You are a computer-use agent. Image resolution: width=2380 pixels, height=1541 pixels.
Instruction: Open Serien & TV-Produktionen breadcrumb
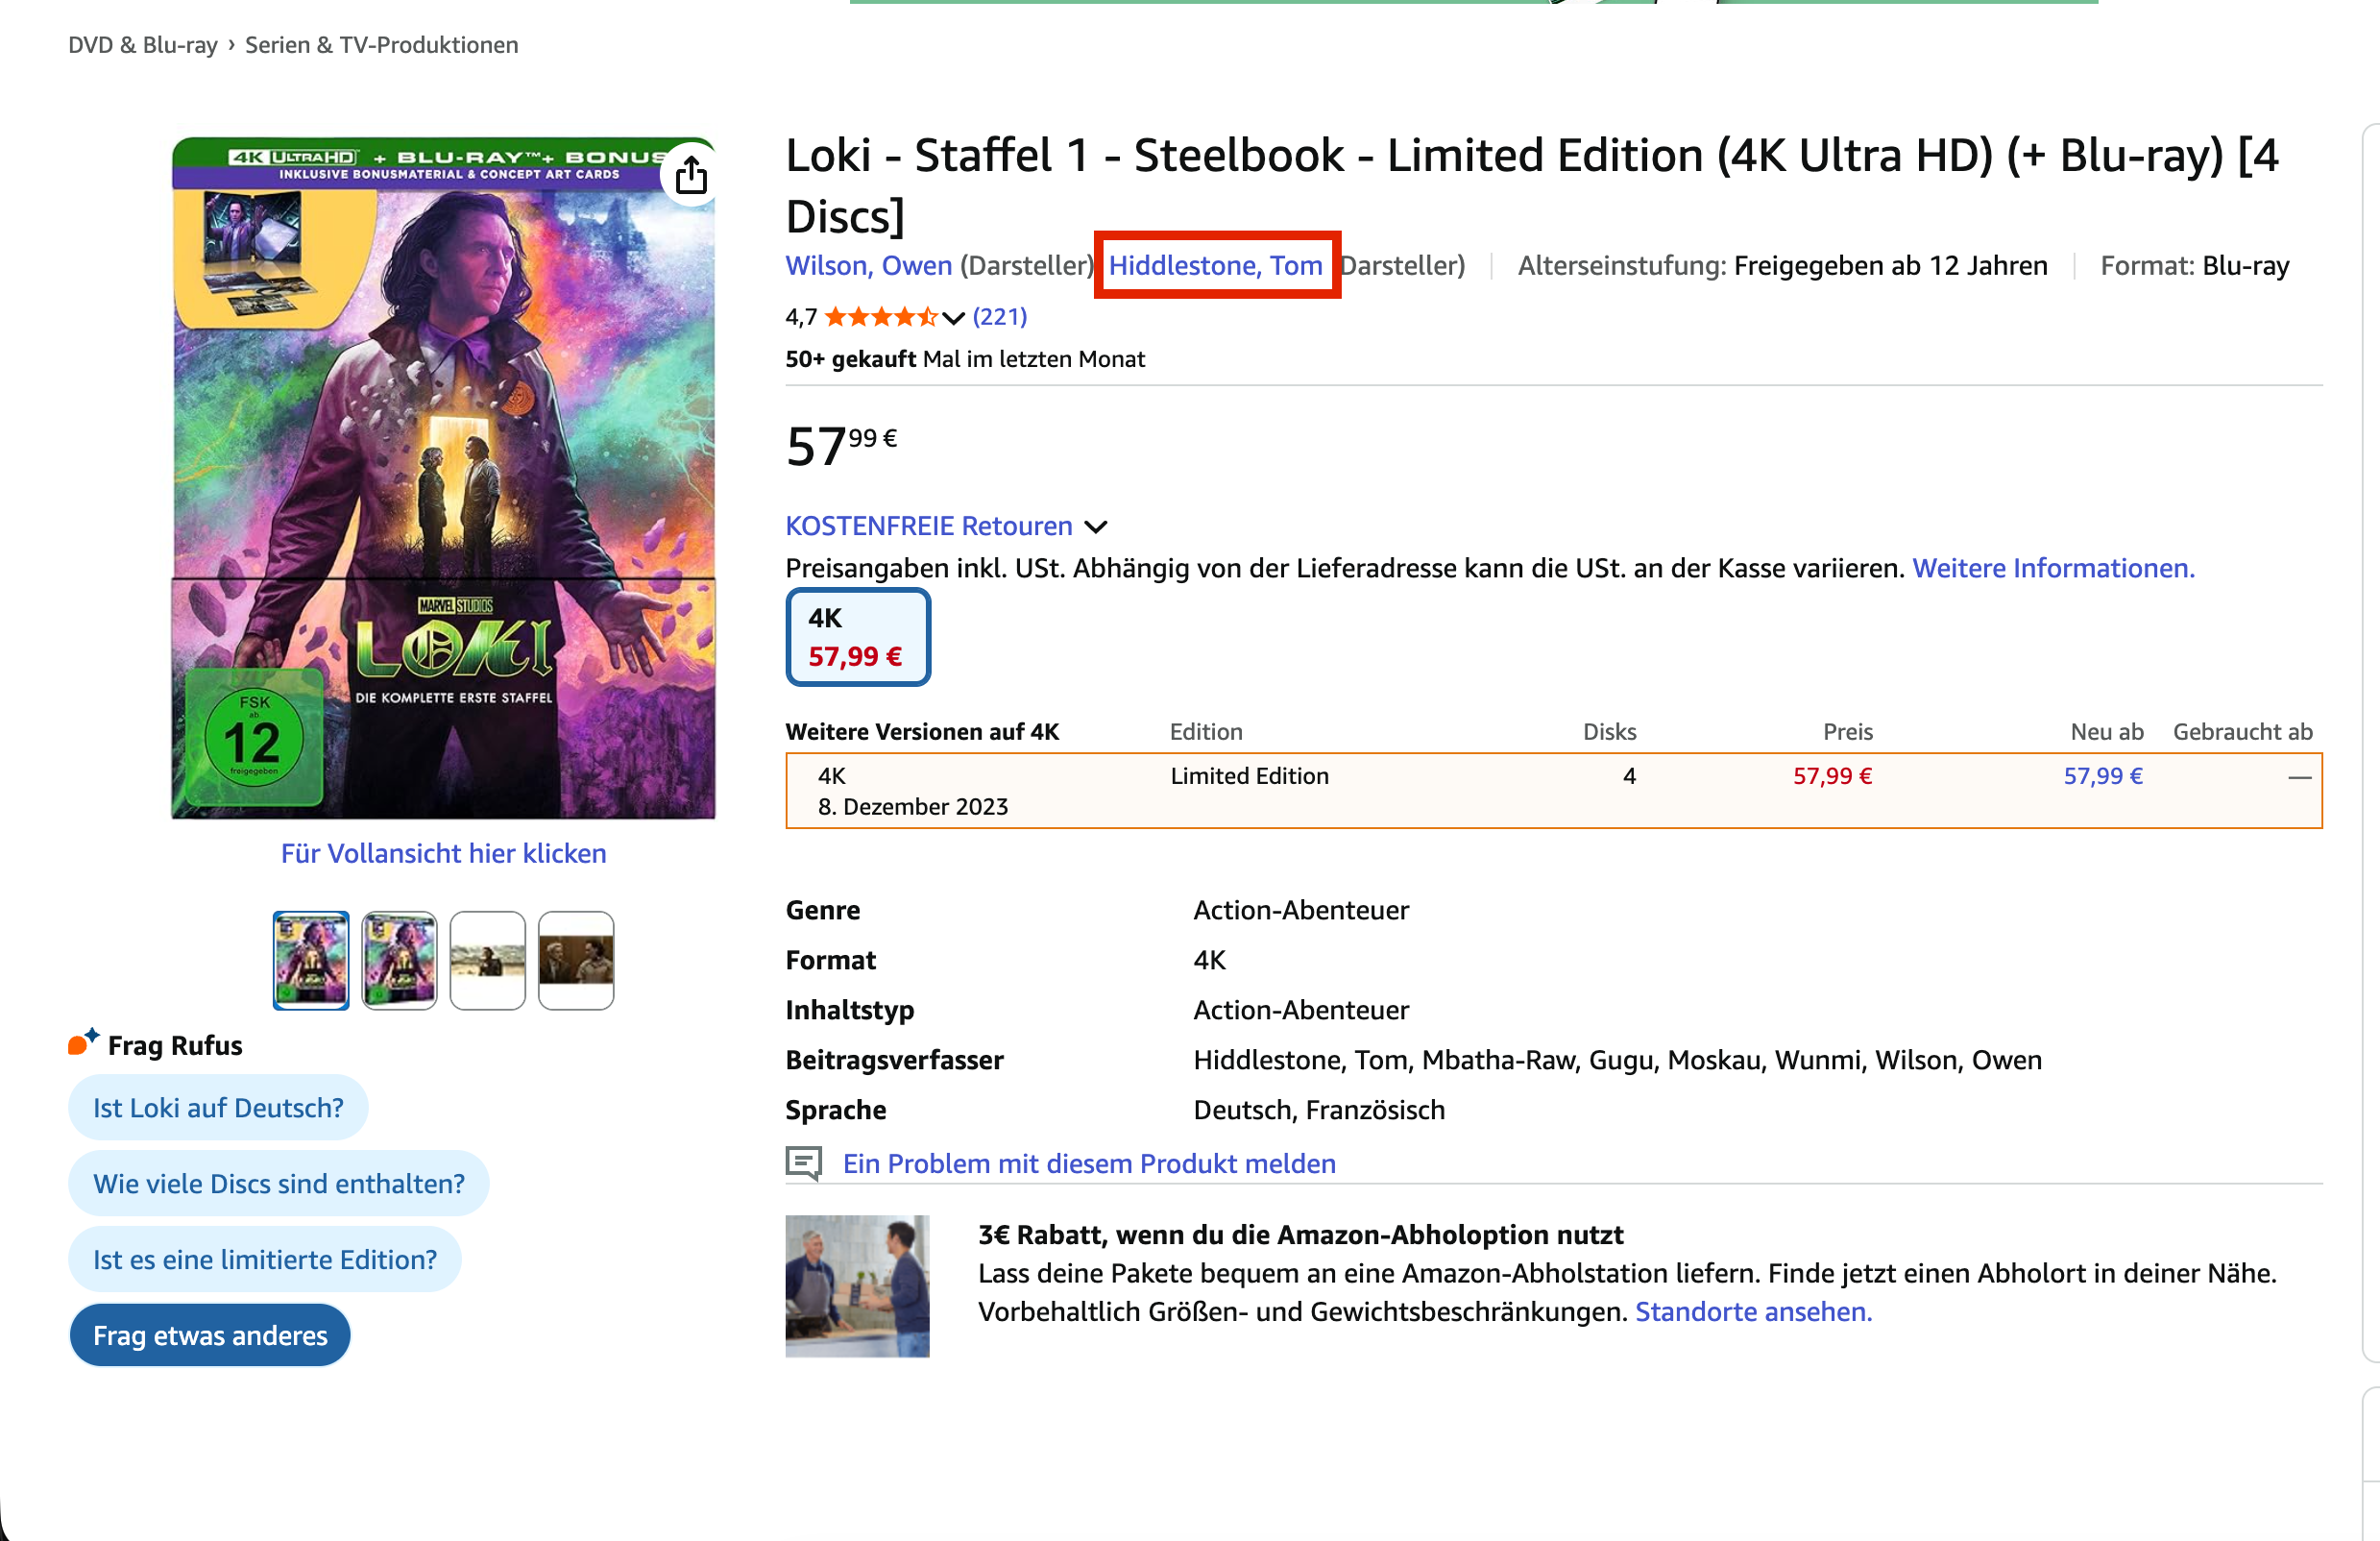pos(381,45)
